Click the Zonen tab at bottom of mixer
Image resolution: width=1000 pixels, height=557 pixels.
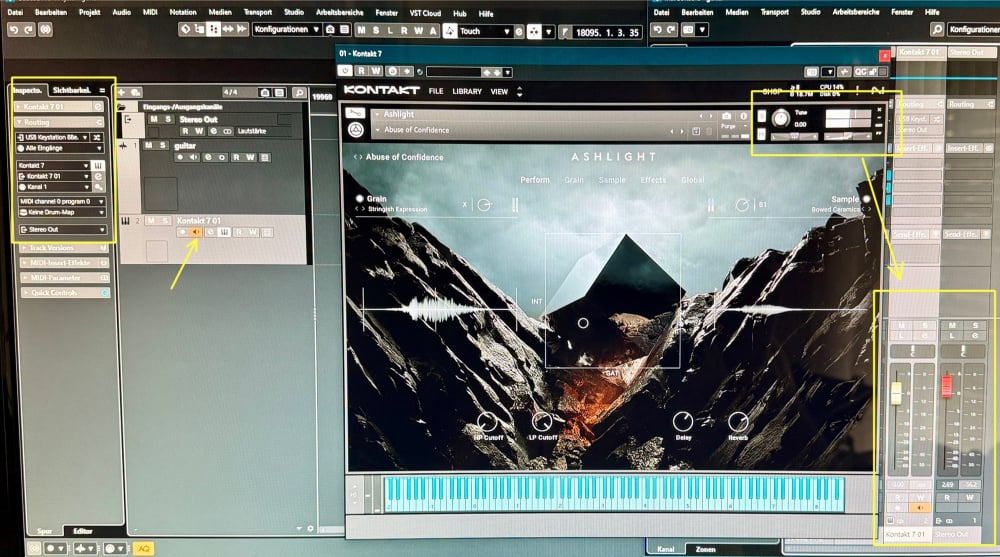click(x=705, y=549)
